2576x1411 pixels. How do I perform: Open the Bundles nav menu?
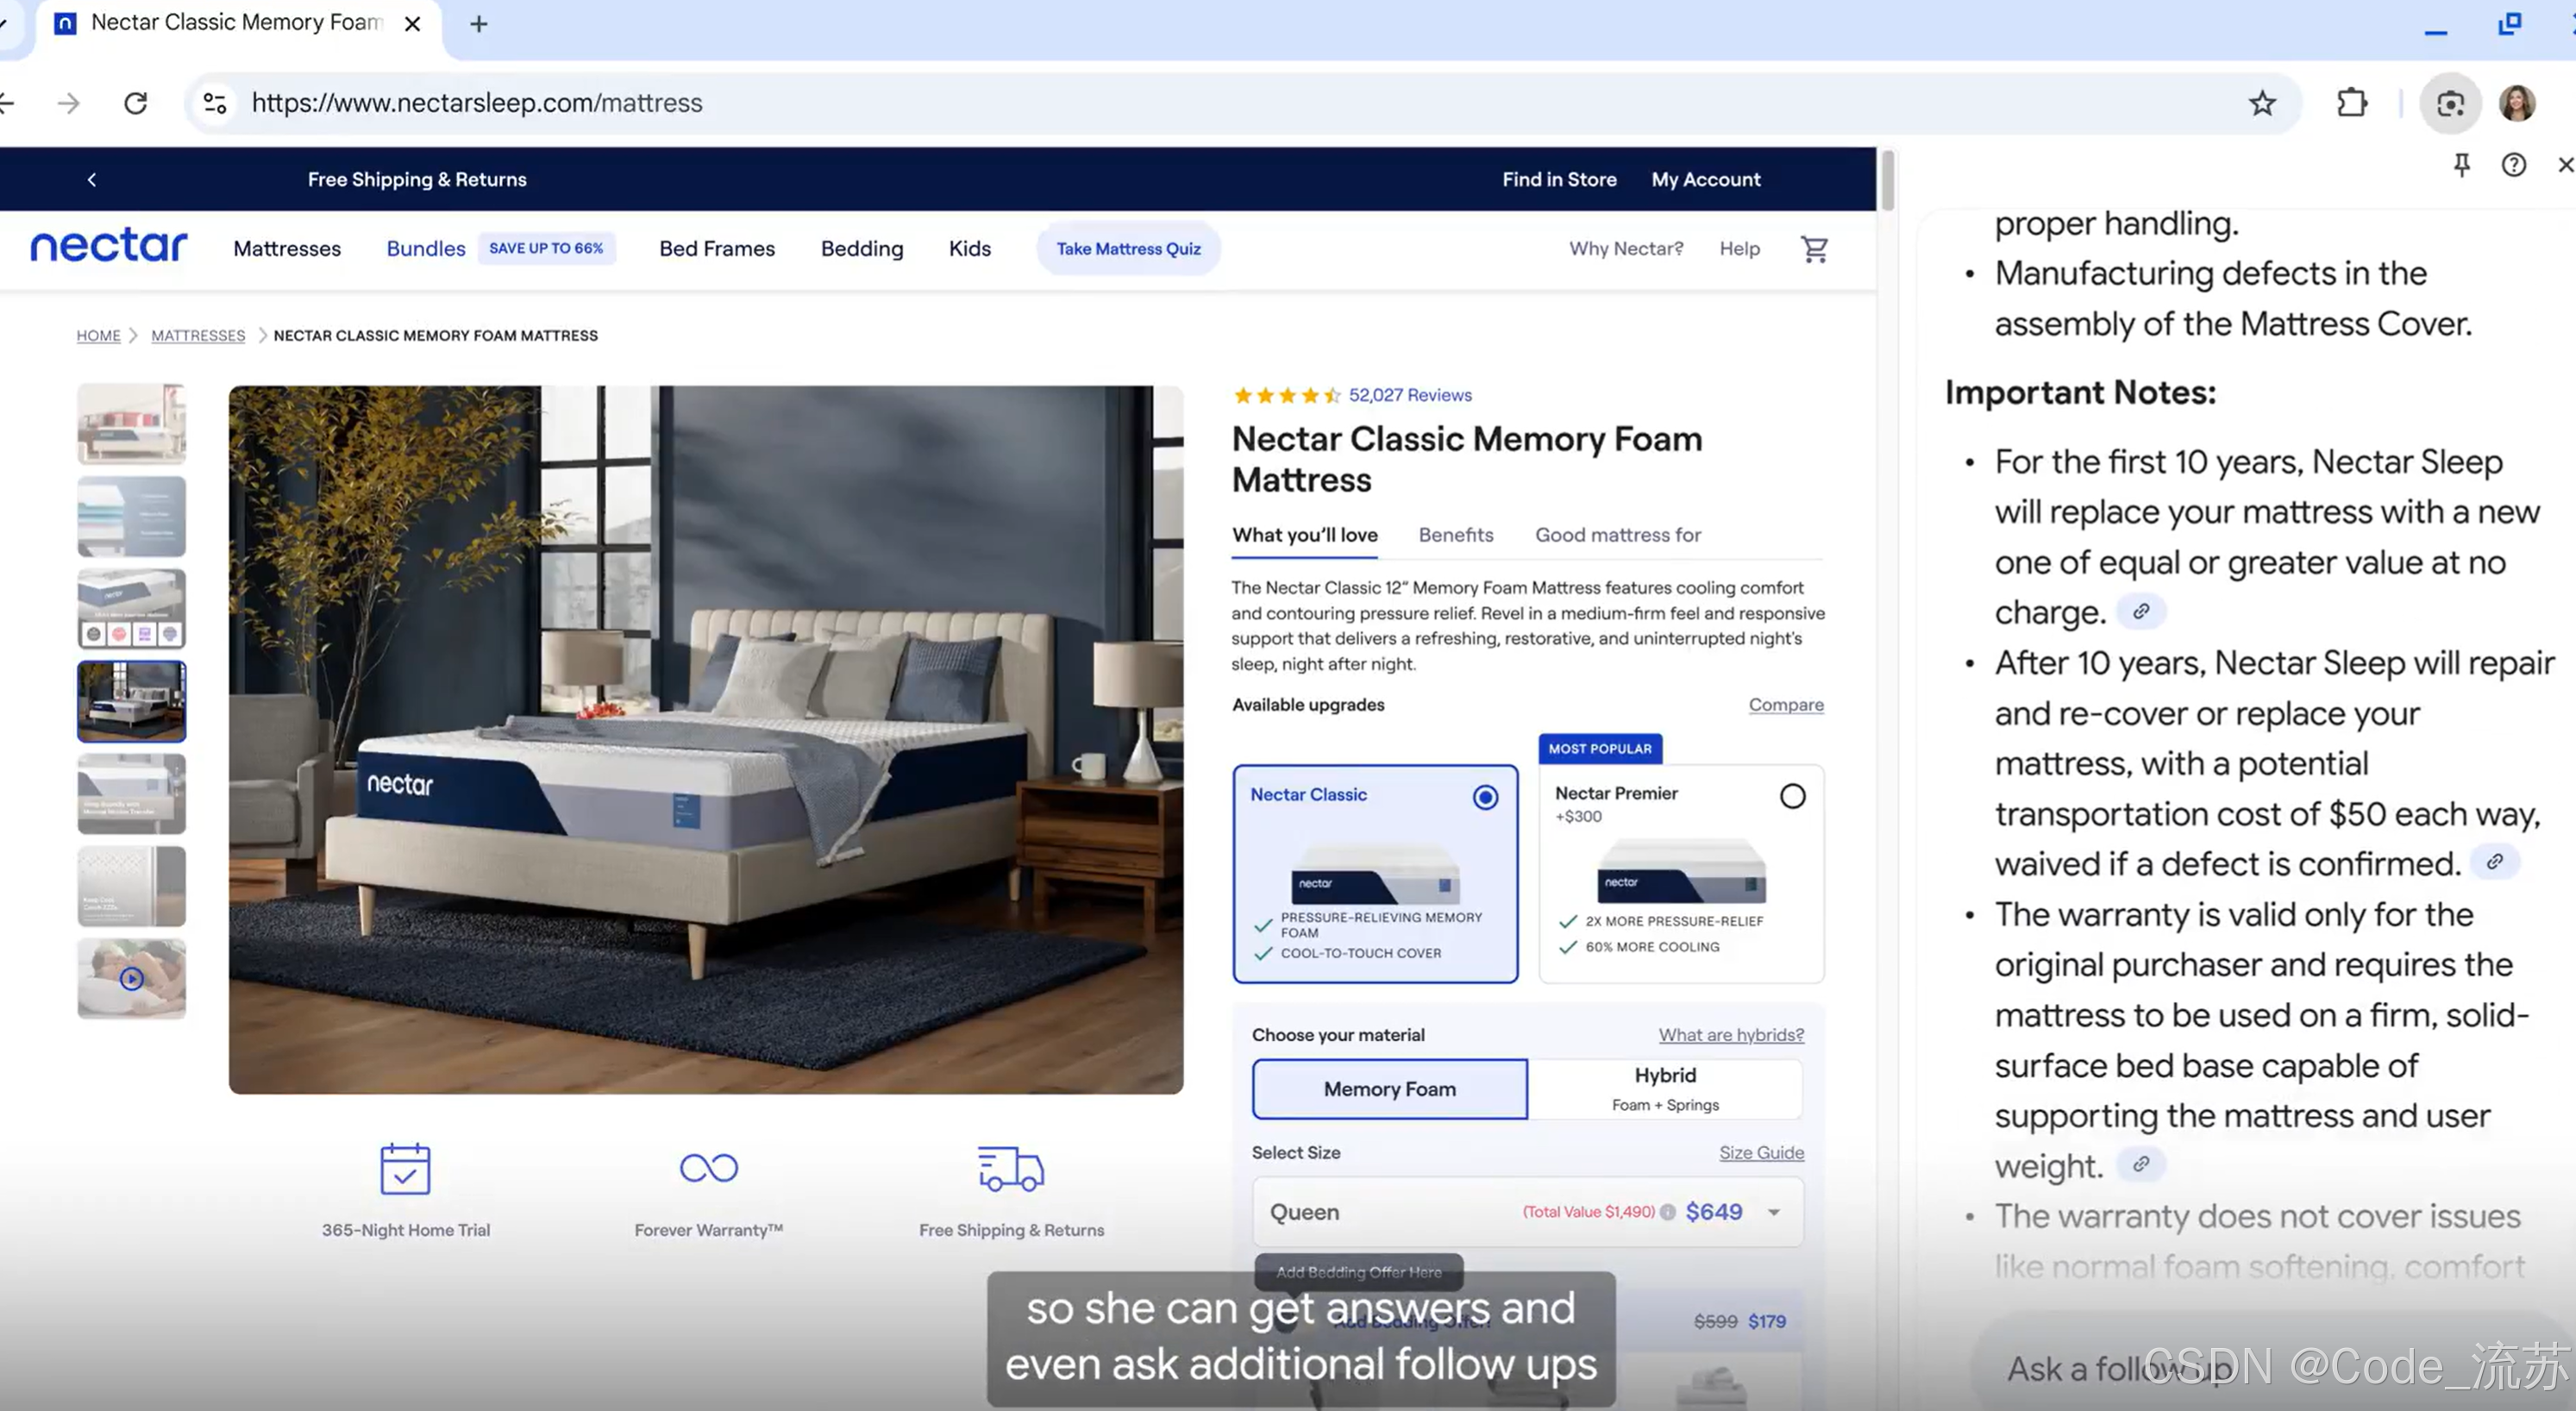click(426, 248)
